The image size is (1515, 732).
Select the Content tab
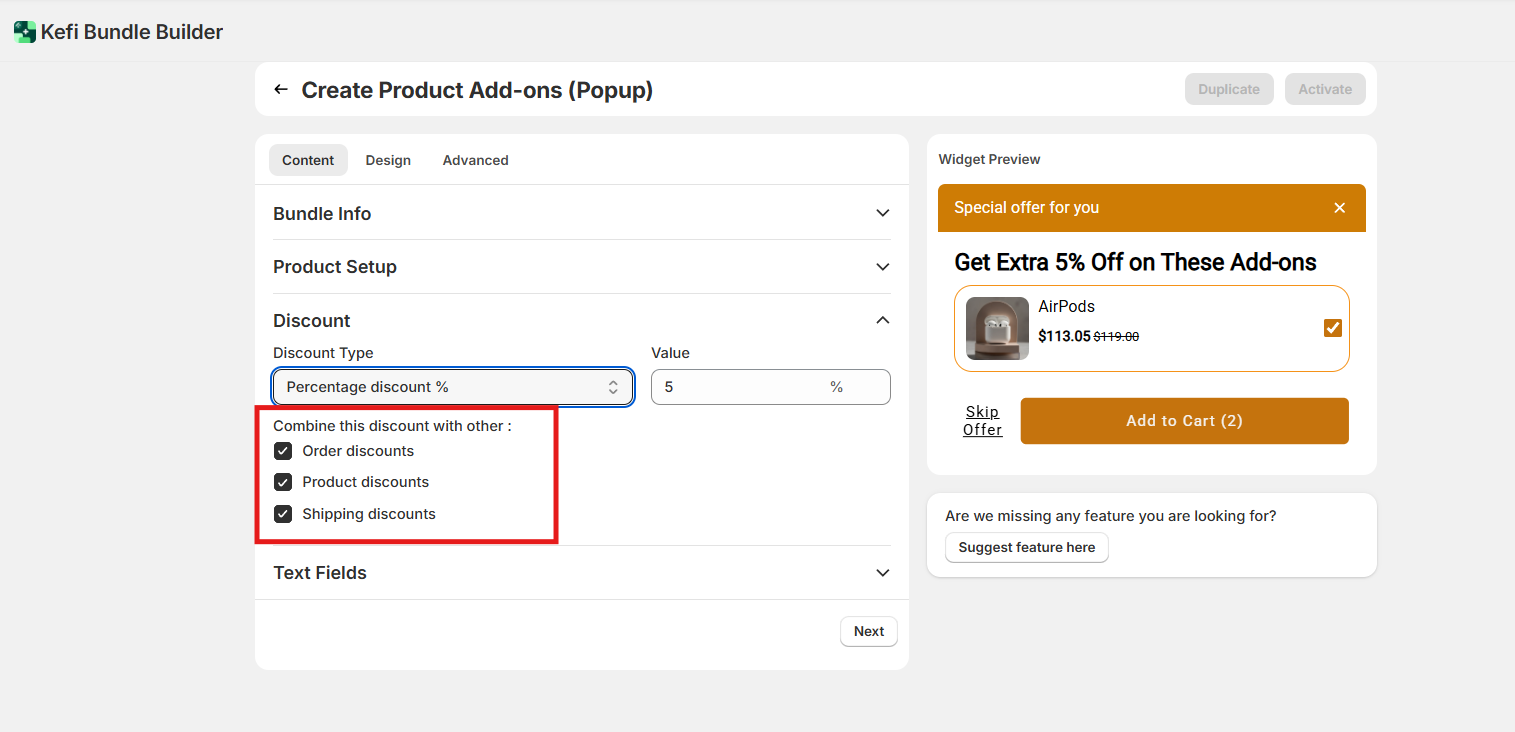308,160
